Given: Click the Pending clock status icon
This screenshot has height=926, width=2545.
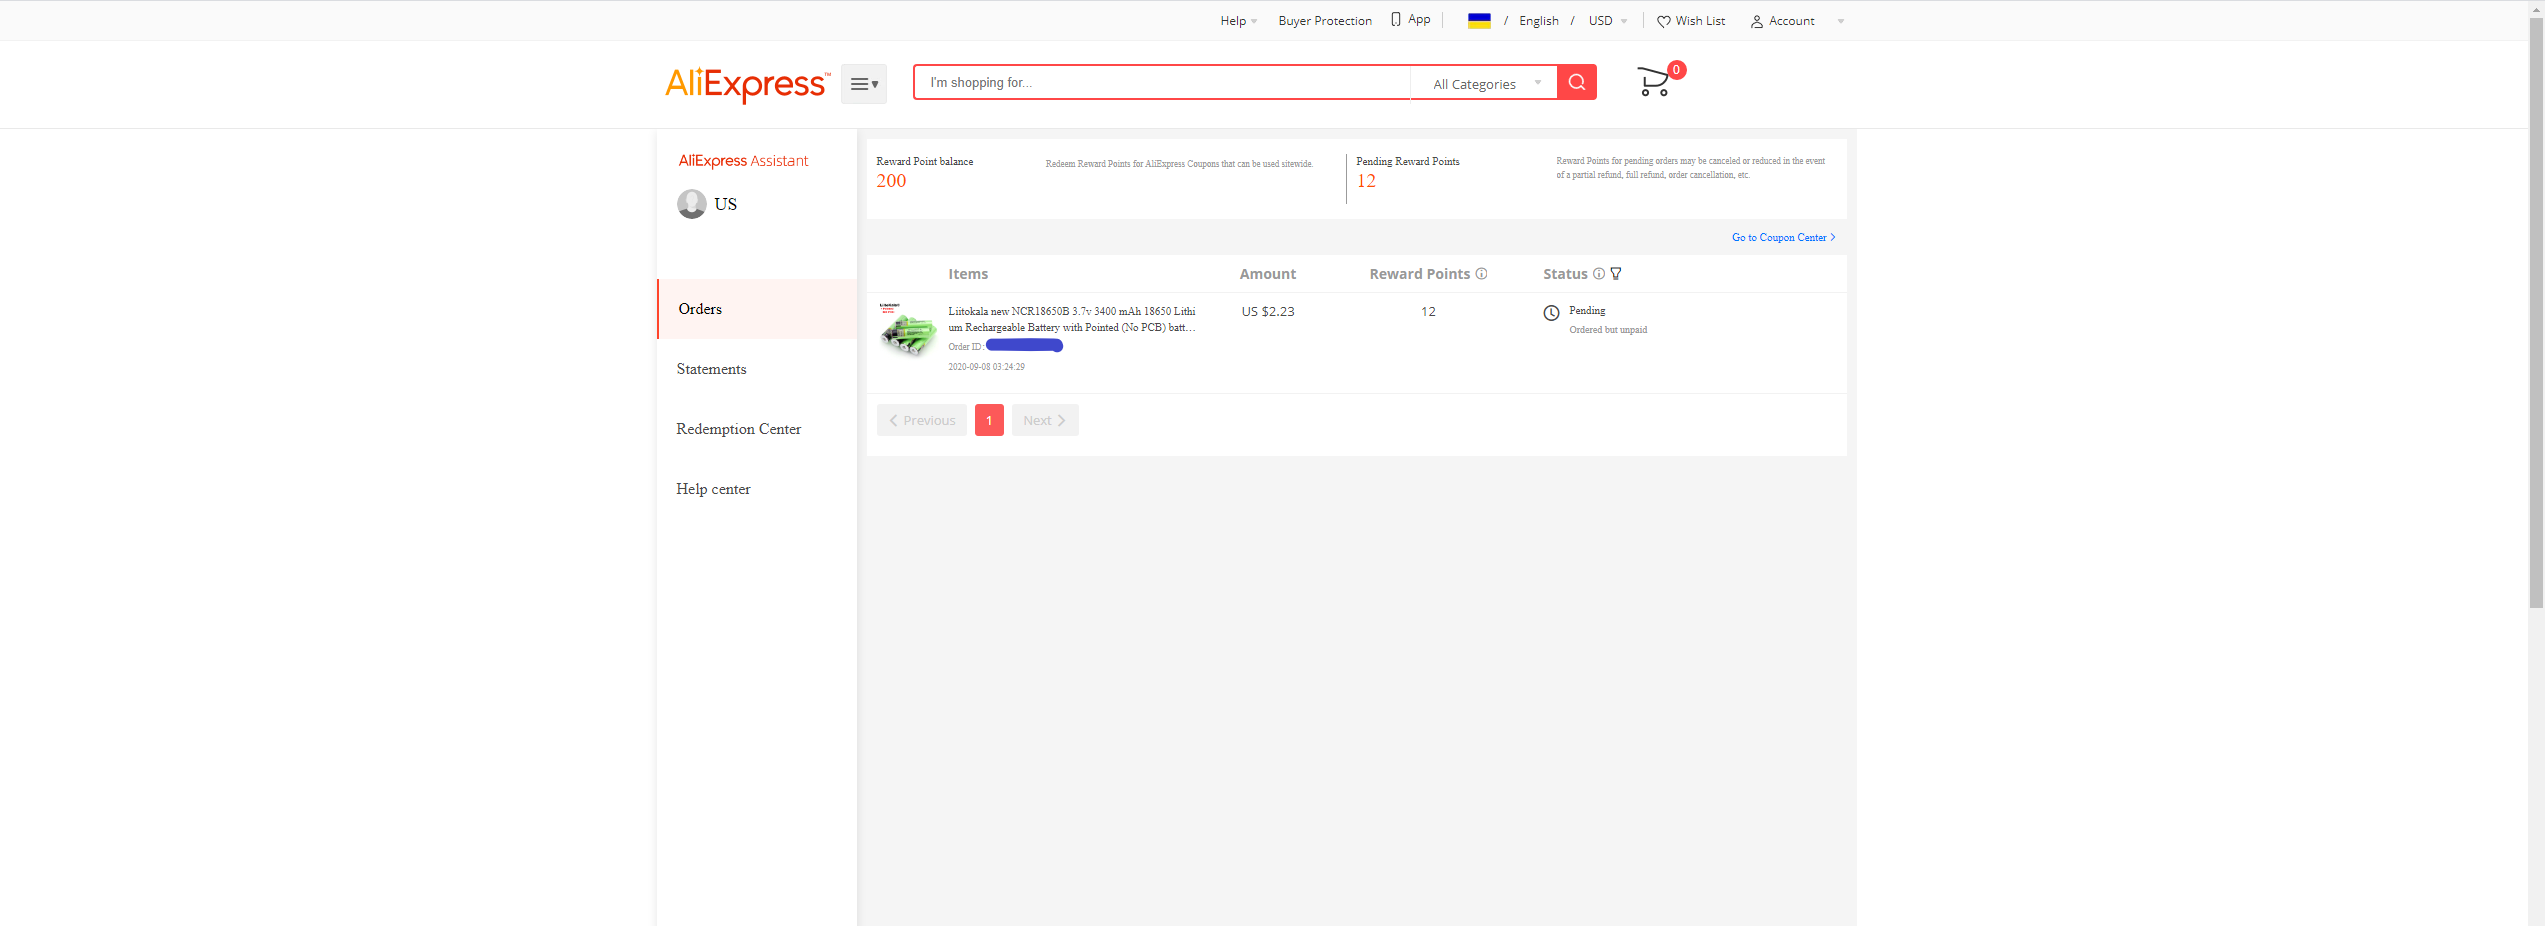Looking at the screenshot, I should coord(1552,313).
